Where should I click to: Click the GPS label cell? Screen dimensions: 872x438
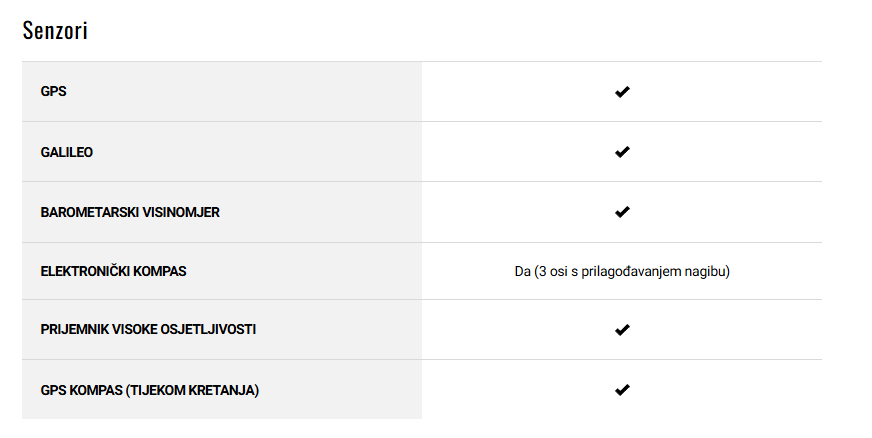(222, 91)
